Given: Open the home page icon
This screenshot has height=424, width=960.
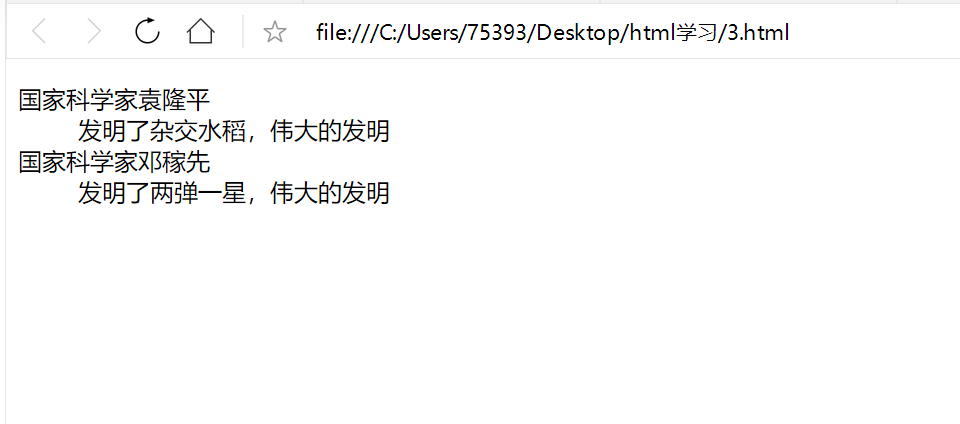Looking at the screenshot, I should (x=201, y=31).
